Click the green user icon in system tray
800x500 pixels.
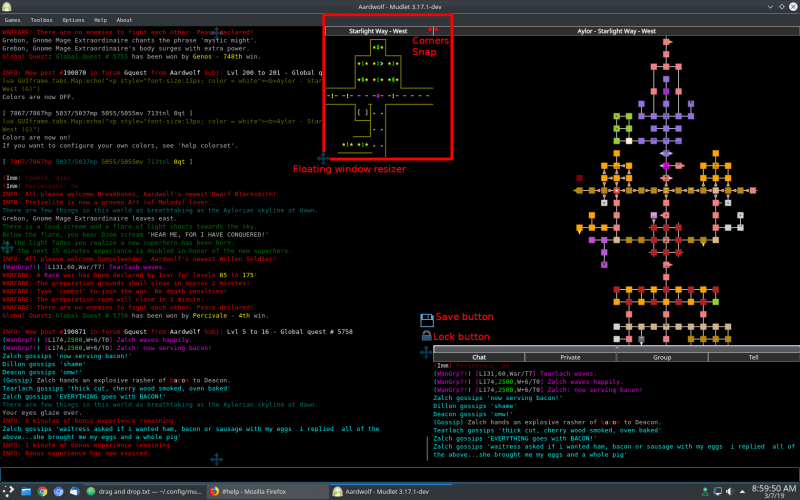[705, 491]
